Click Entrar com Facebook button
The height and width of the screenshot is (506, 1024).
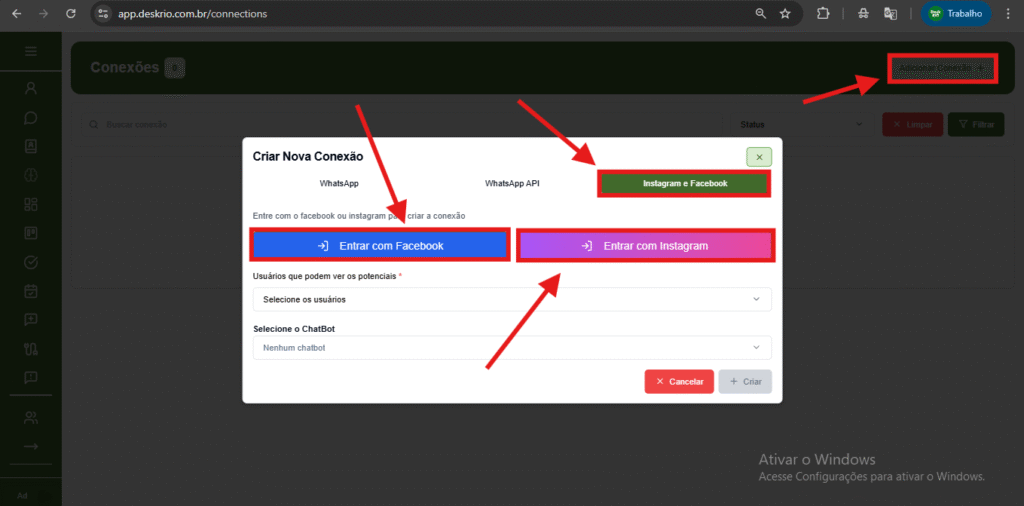(380, 245)
